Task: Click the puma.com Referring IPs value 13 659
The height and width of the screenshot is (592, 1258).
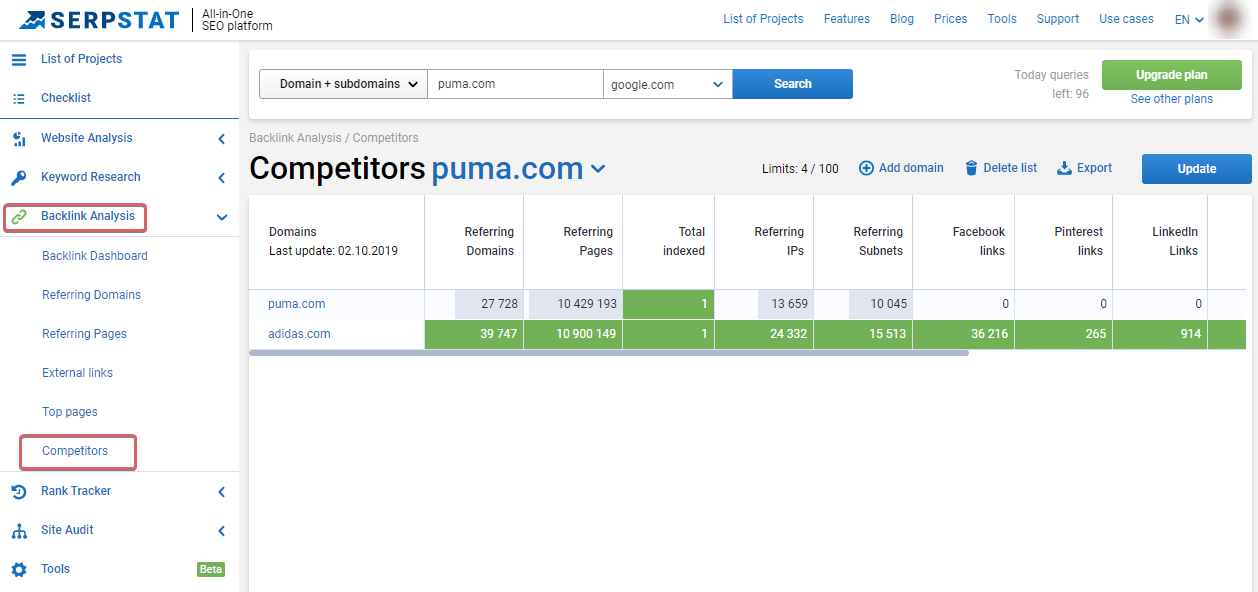Action: [x=790, y=304]
